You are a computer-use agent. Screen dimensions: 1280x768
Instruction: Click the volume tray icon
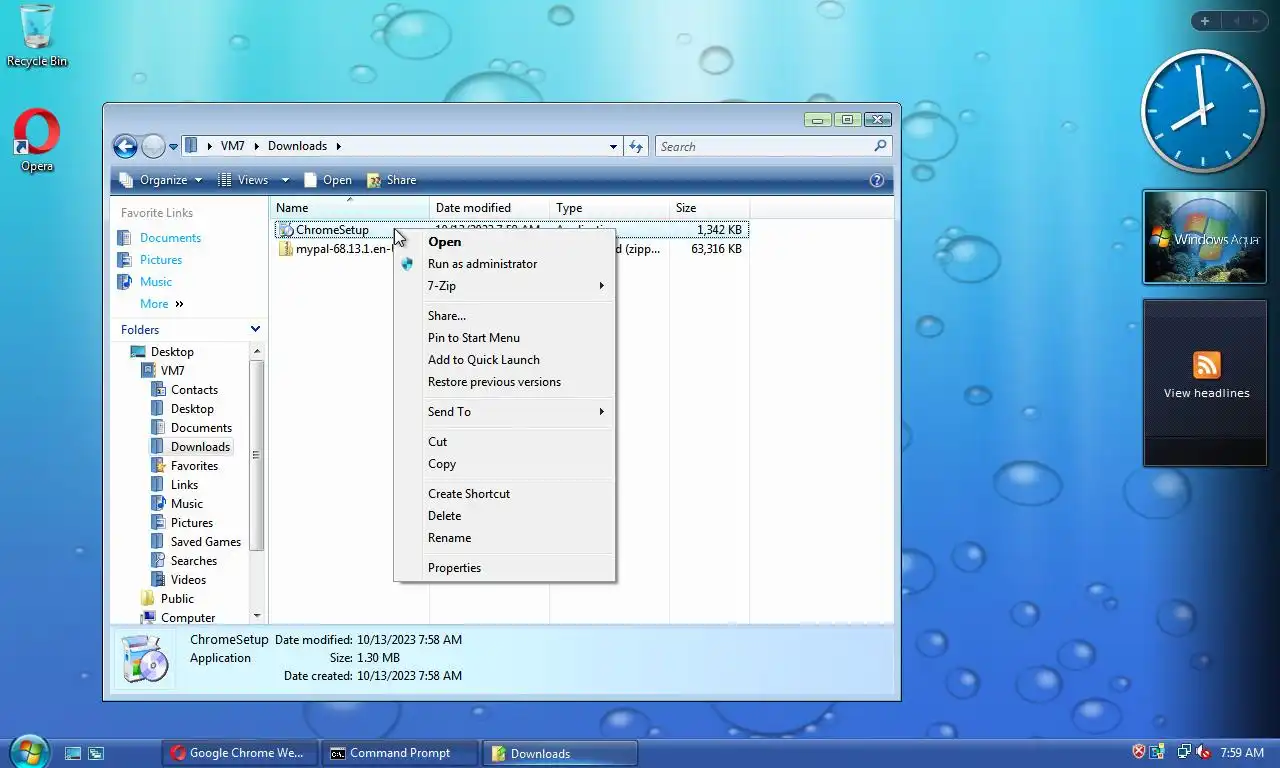tap(1203, 752)
